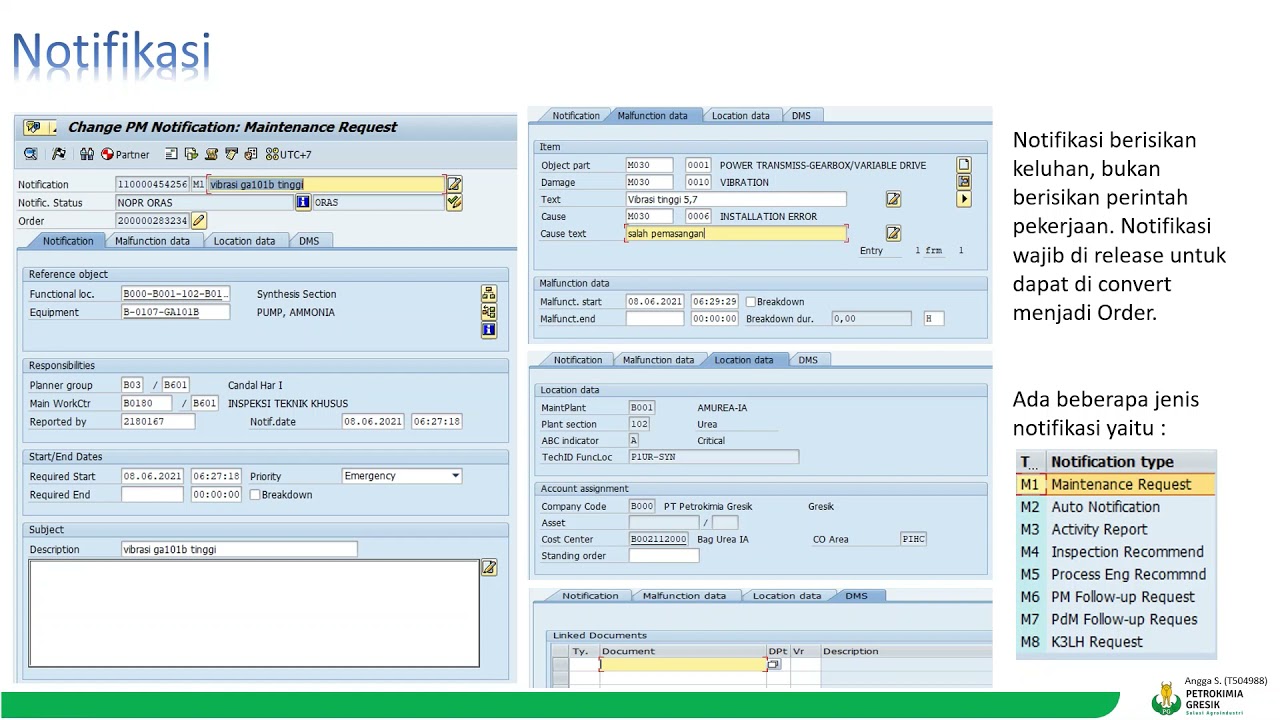Viewport: 1280px width, 720px height.
Task: Click the Reported by field 2180167
Action: pos(158,422)
